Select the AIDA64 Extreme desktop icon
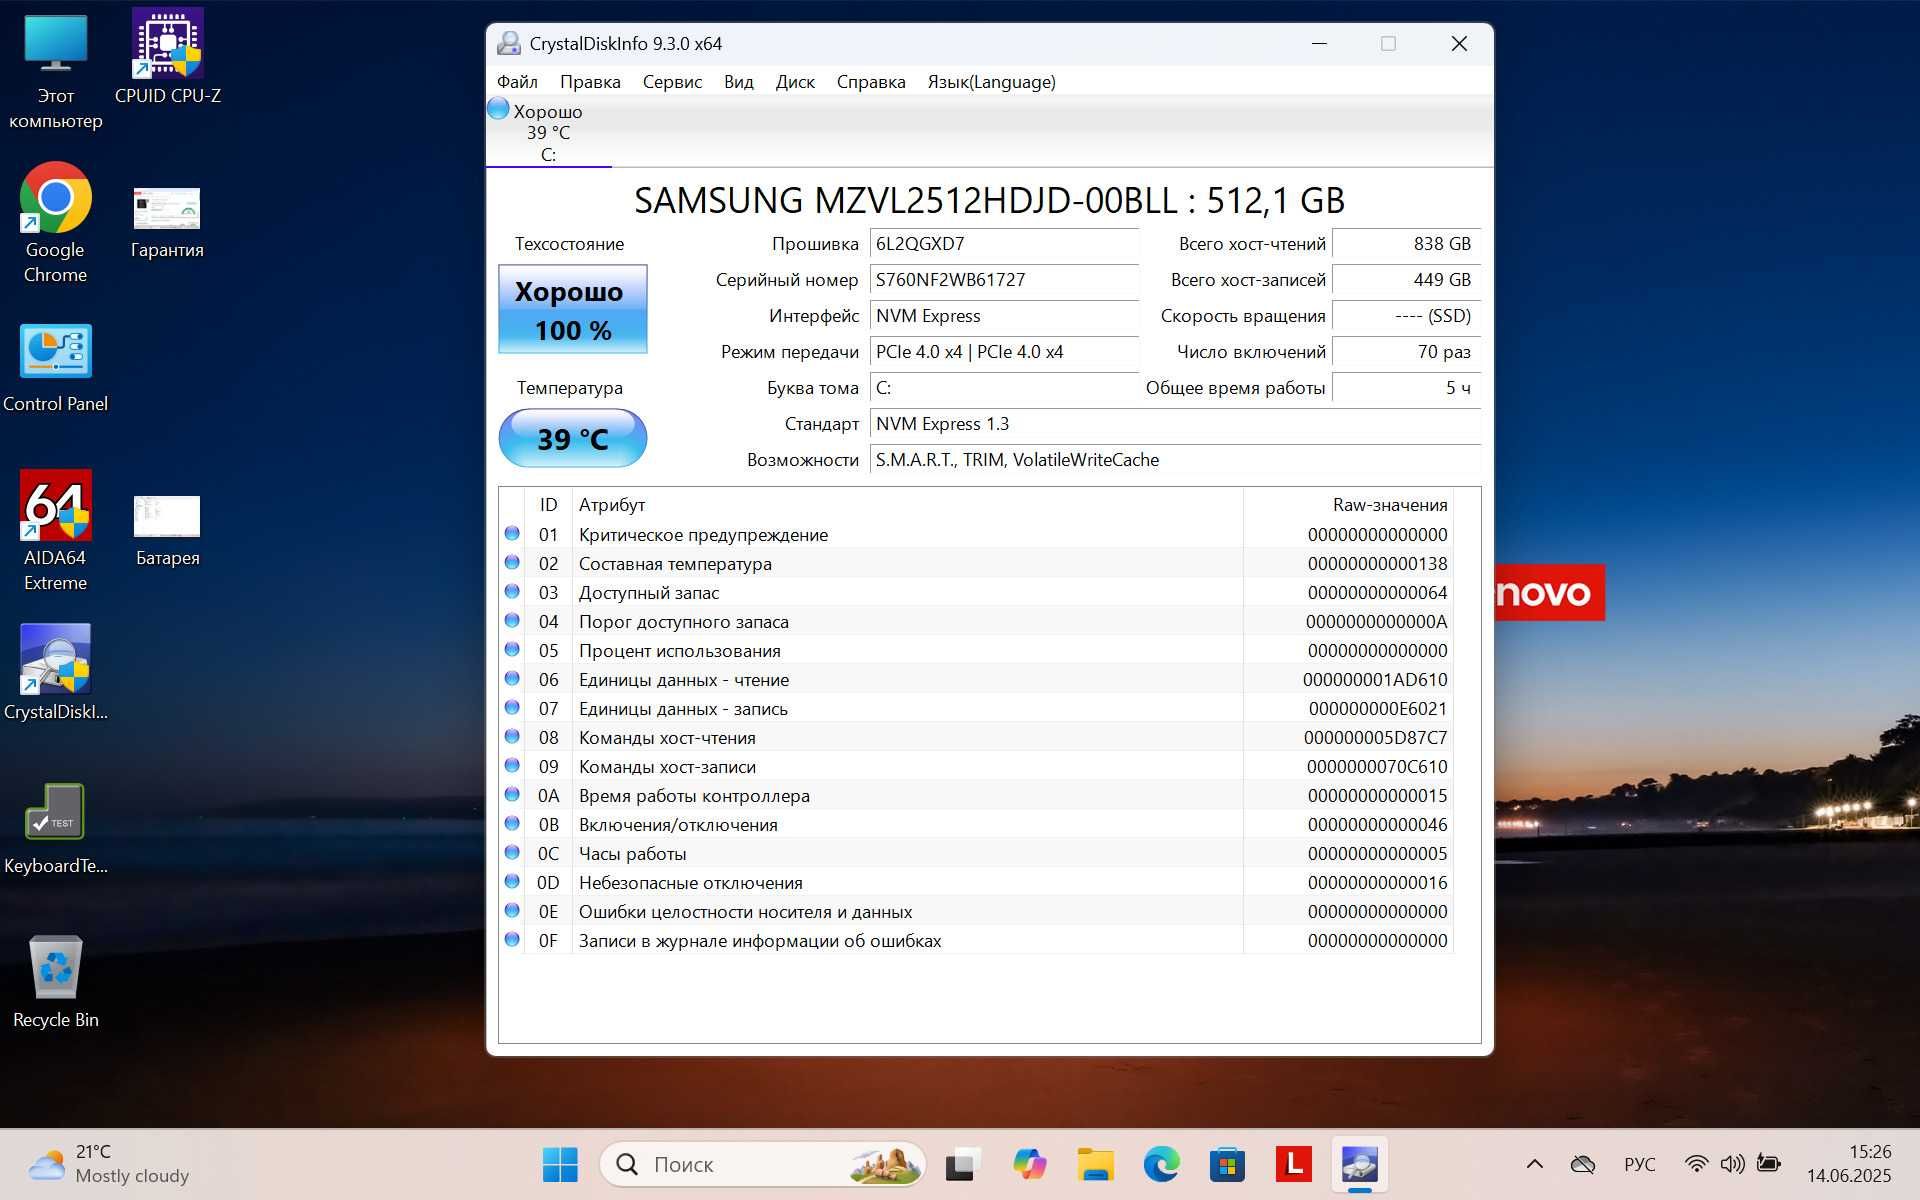This screenshot has height=1200, width=1920. (x=56, y=531)
